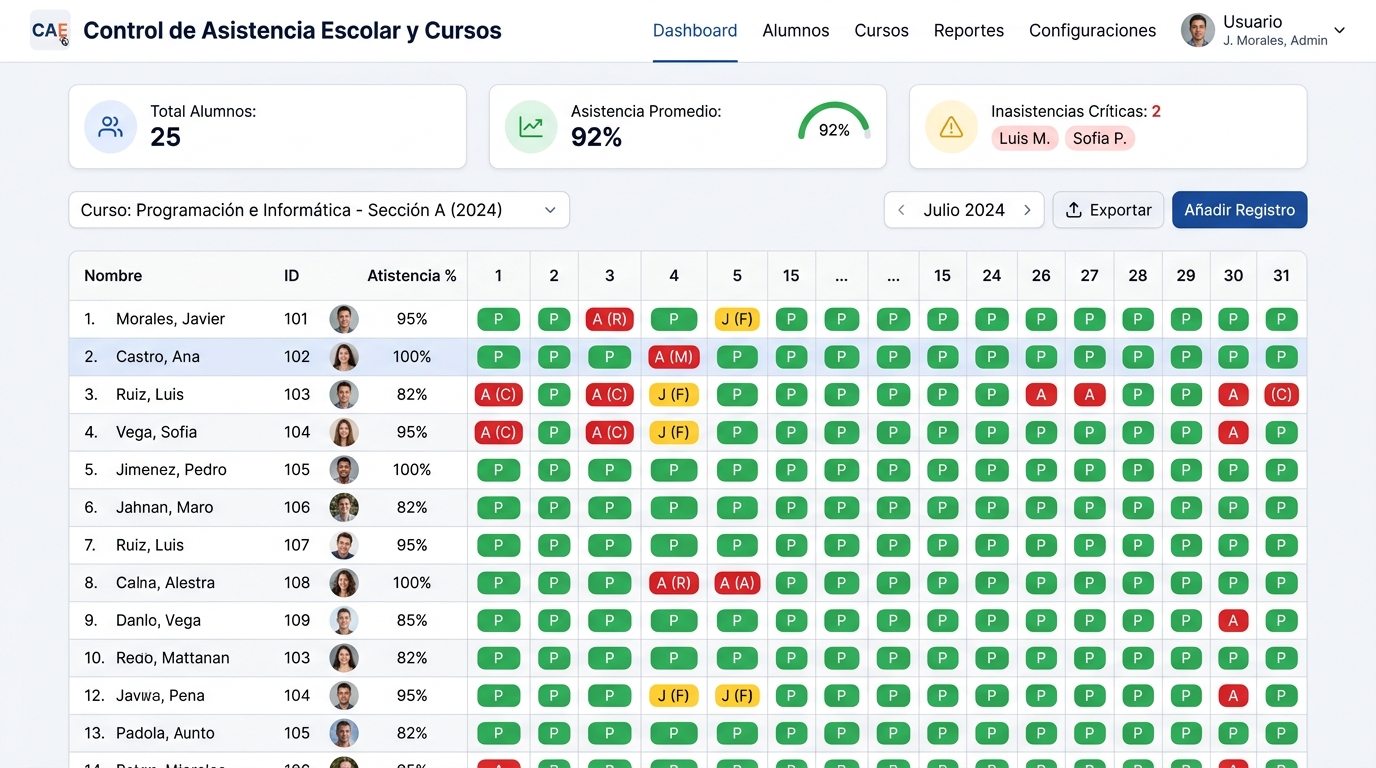
Task: Click the Exportar button
Action: (x=1108, y=210)
